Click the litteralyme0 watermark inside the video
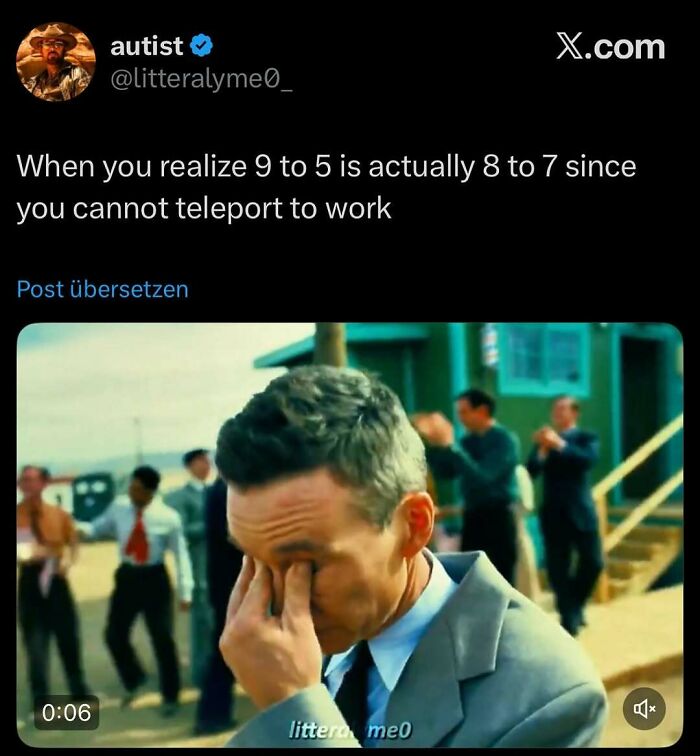This screenshot has width=700, height=756. click(x=350, y=729)
